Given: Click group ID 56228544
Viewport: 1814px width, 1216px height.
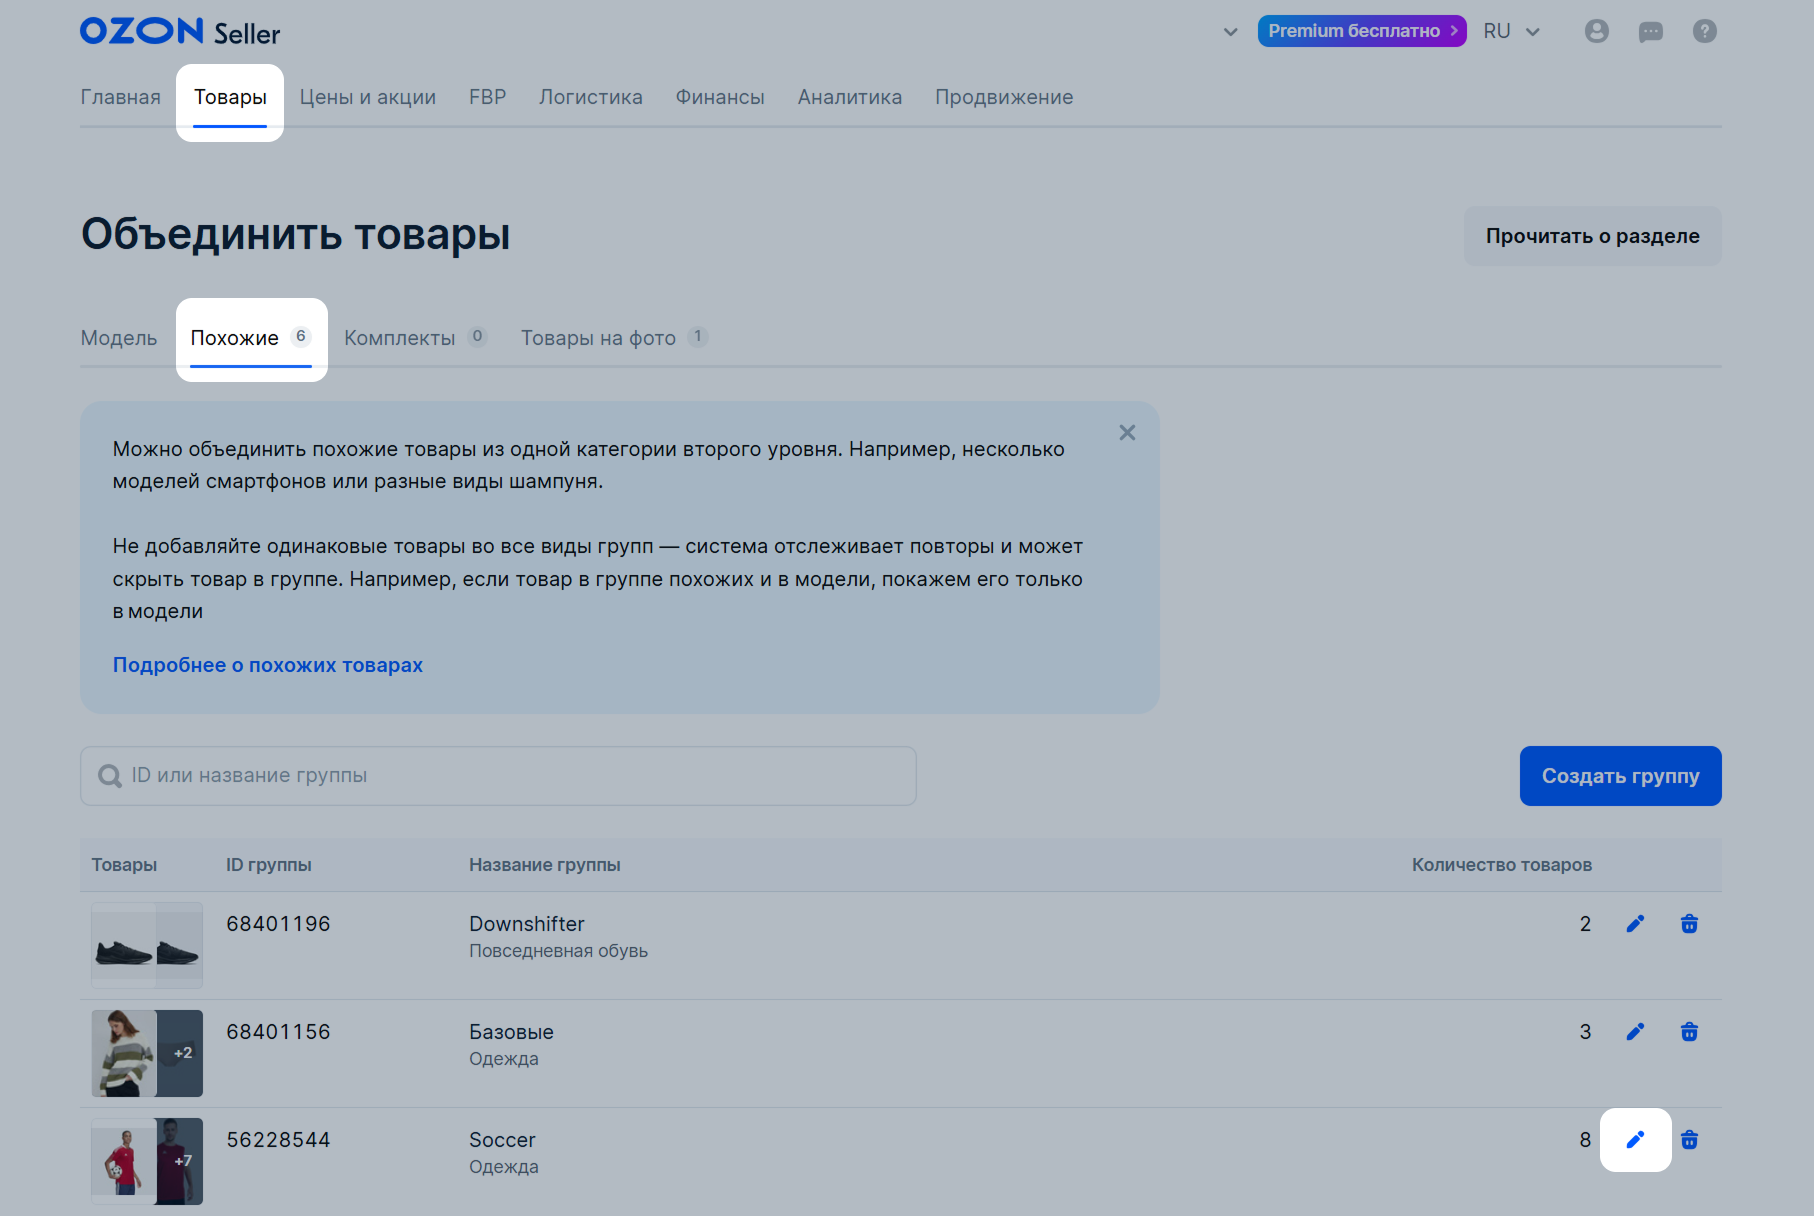Looking at the screenshot, I should pyautogui.click(x=278, y=1140).
